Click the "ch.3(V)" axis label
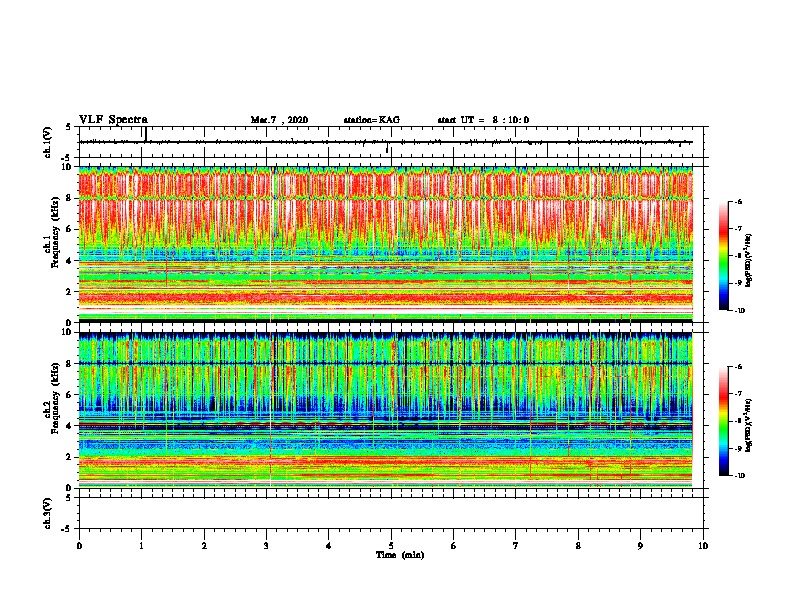Image resolution: width=792 pixels, height=612 pixels. tap(48, 513)
